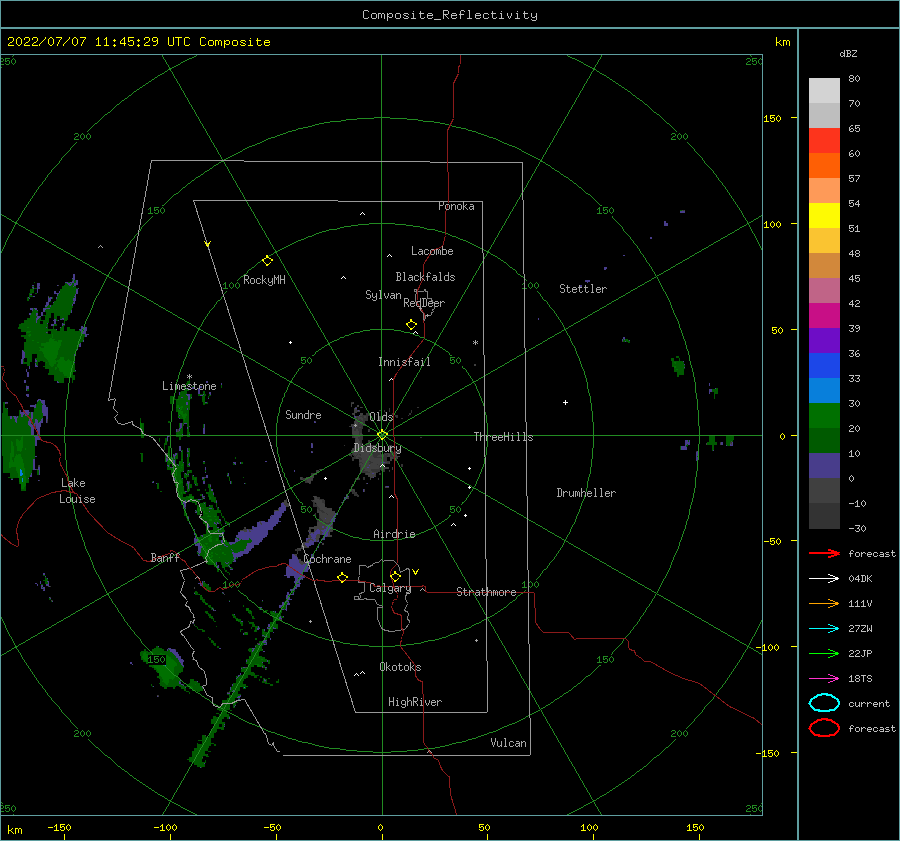The height and width of the screenshot is (841, 900).
Task: Click the Olds city label
Action: pos(381,417)
